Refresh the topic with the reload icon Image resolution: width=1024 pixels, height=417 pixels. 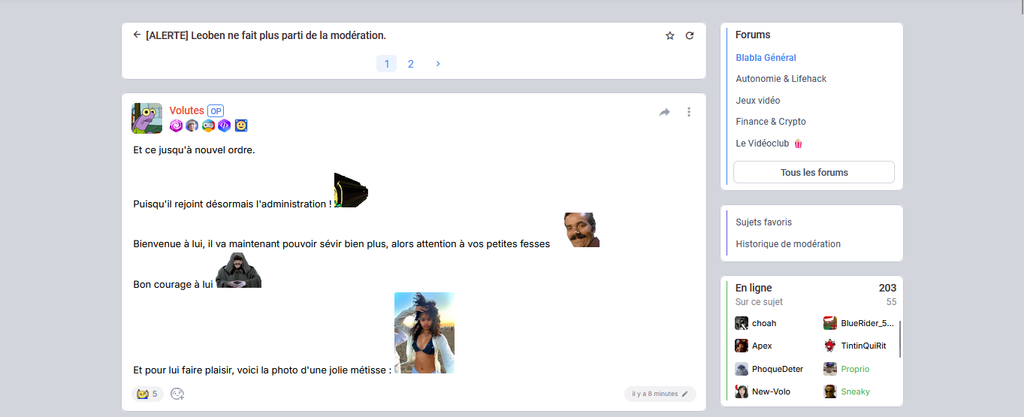(x=689, y=36)
